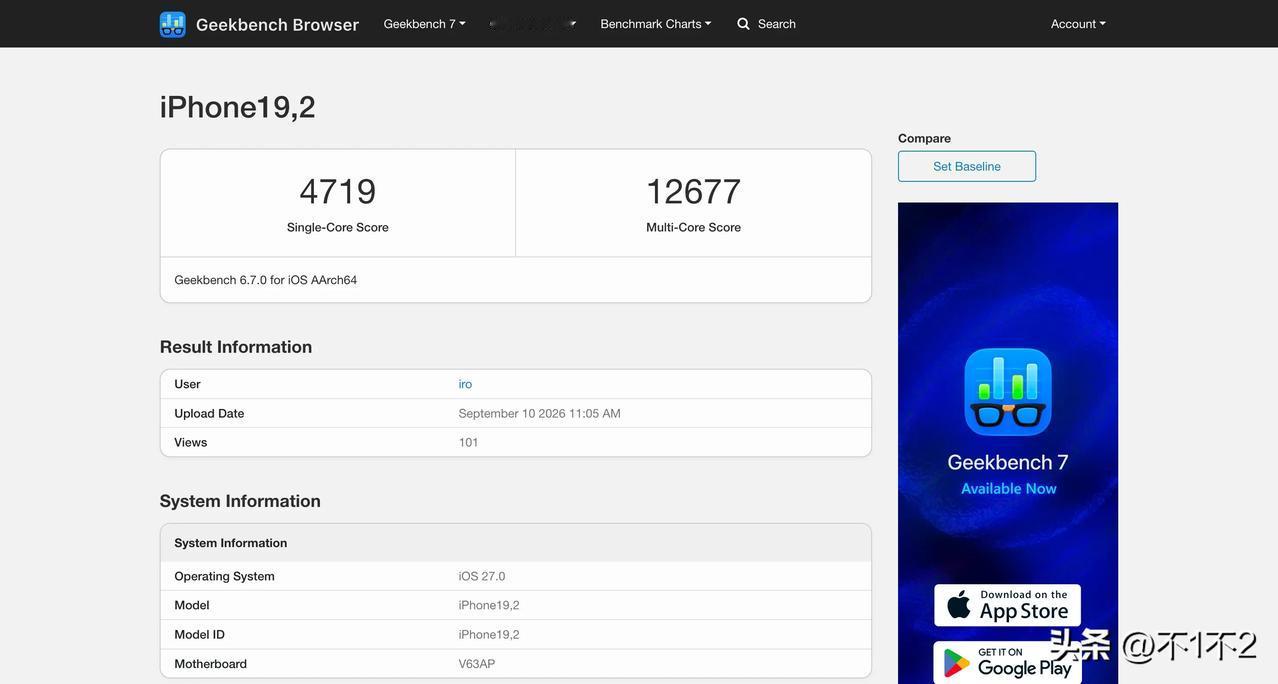Click Get it on Google Play badge
Screen dimensions: 1278x684
(1008, 662)
